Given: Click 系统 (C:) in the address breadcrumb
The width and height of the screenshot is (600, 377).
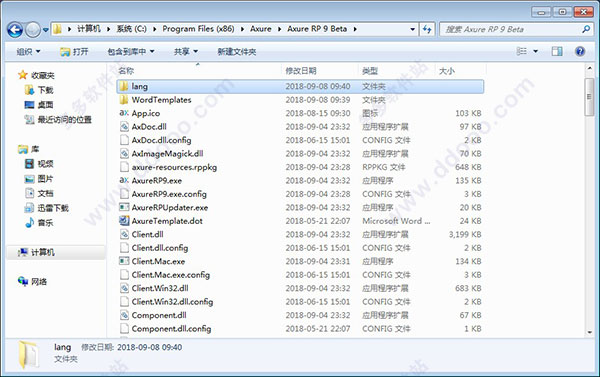Looking at the screenshot, I should pyautogui.click(x=131, y=29).
